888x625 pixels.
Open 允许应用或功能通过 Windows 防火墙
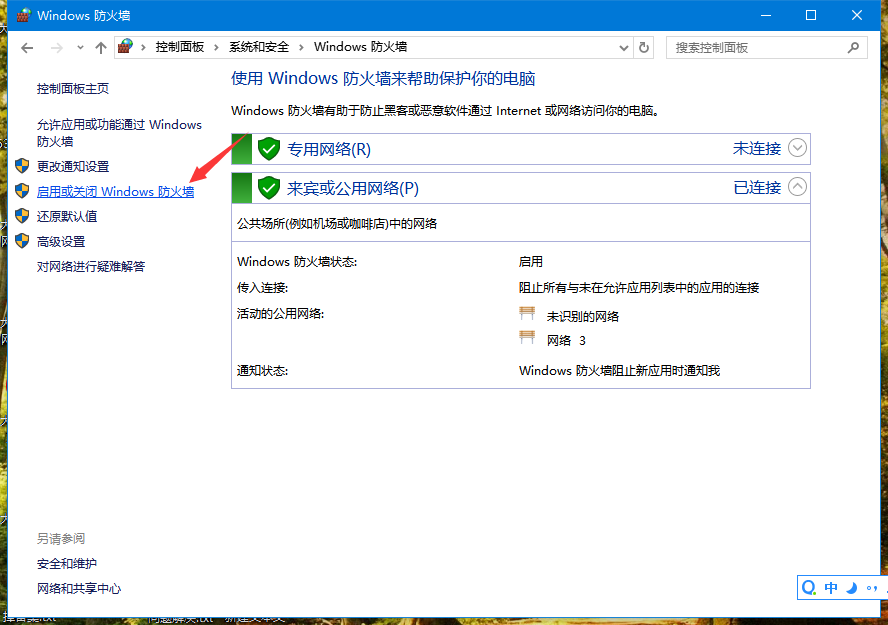(119, 133)
